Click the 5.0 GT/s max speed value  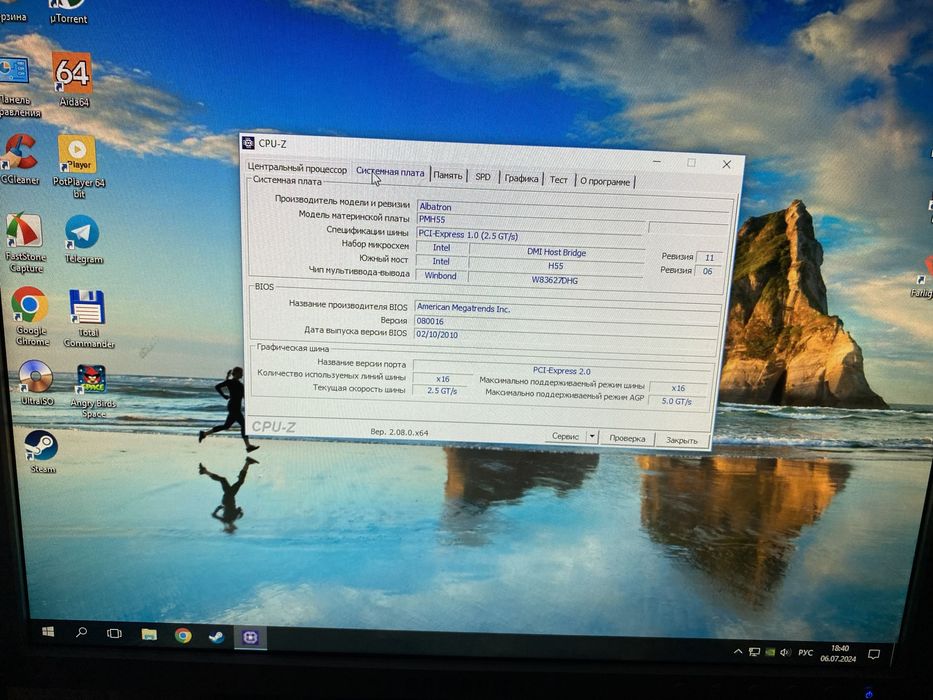pos(677,401)
